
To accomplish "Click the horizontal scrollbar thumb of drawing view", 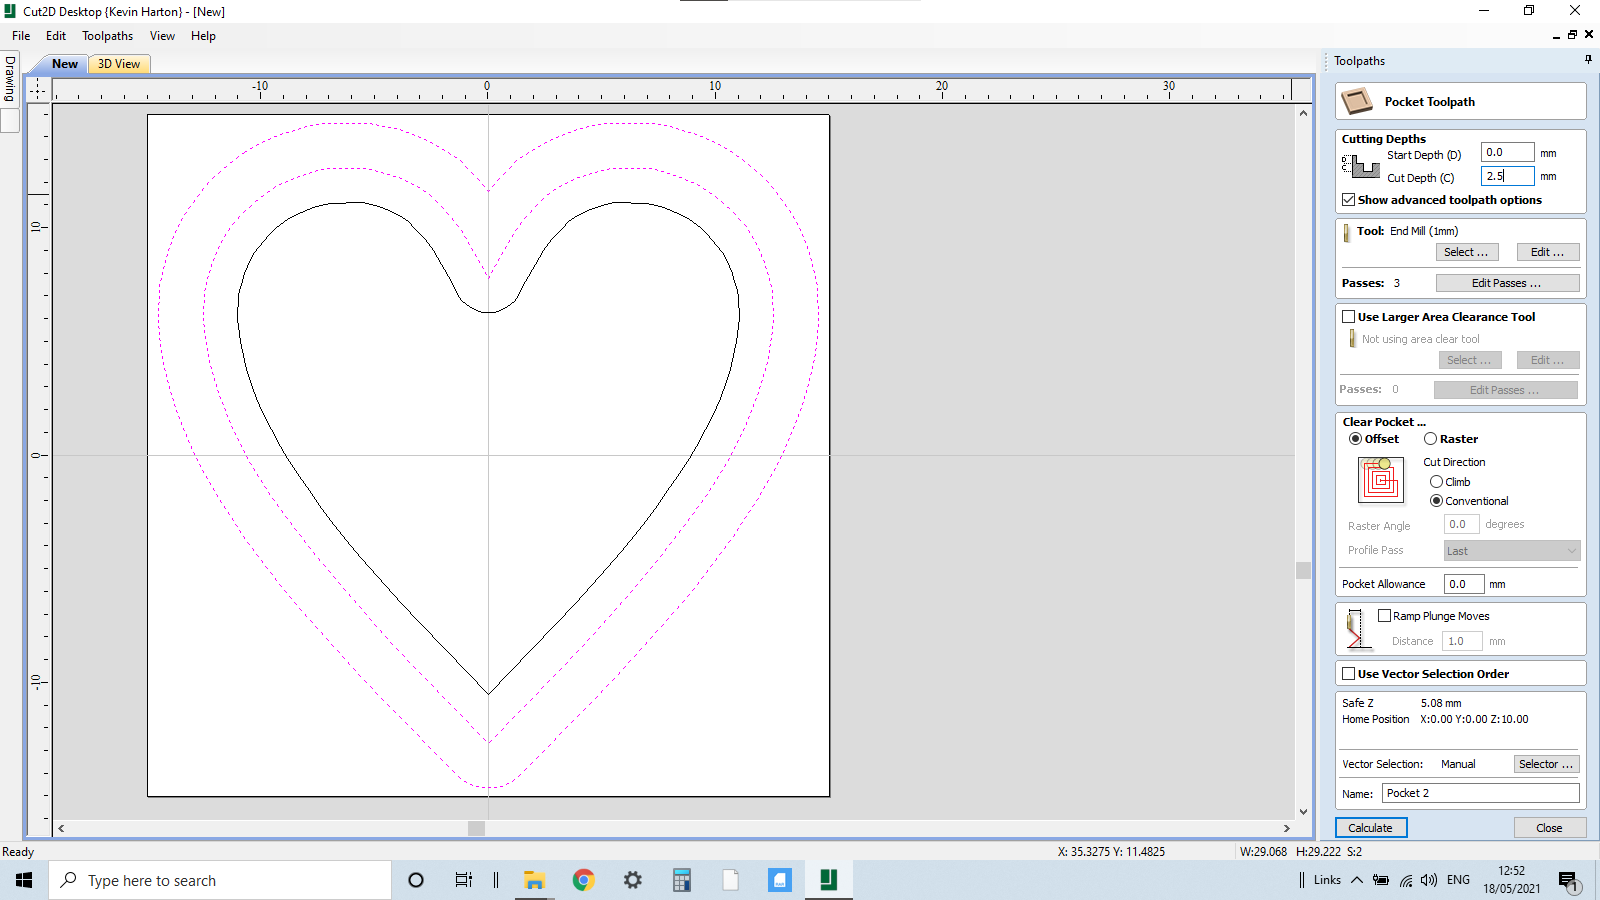I will click(476, 828).
